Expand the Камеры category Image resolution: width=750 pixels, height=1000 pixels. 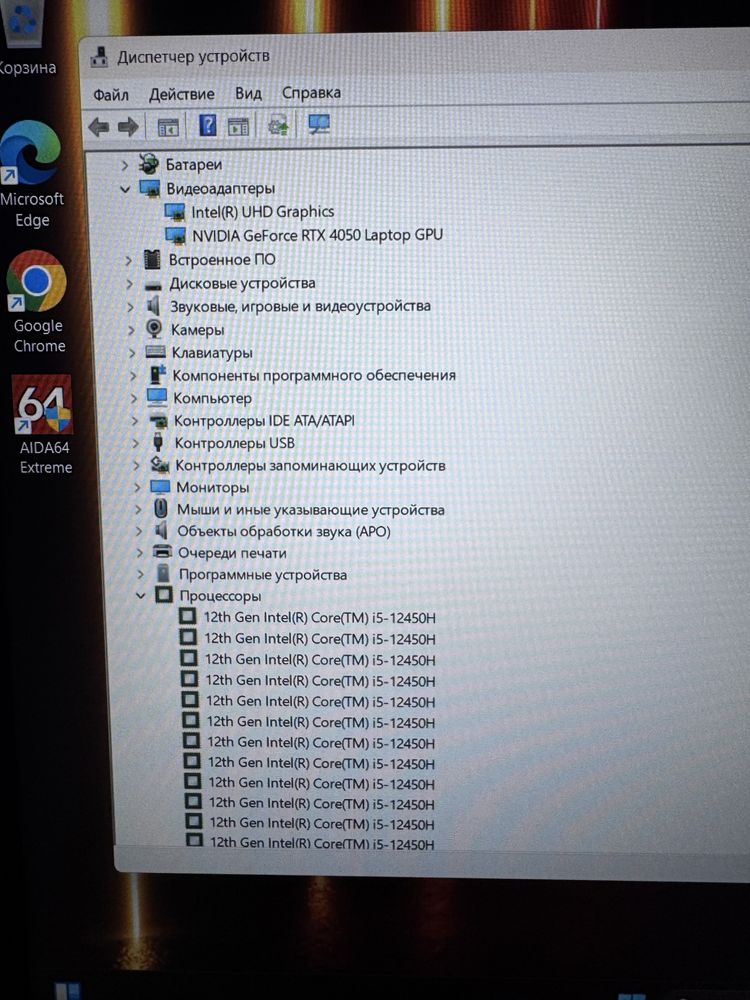(x=131, y=330)
